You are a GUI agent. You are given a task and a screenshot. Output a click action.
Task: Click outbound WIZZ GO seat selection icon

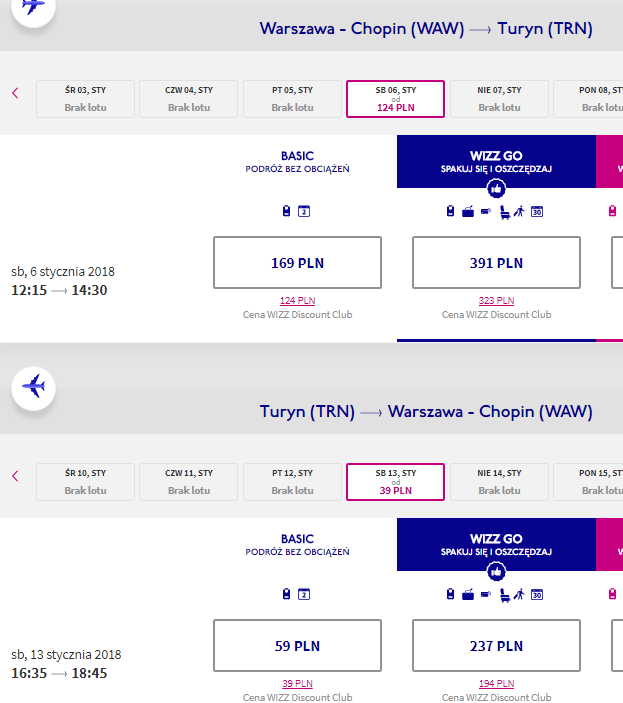pyautogui.click(x=505, y=212)
